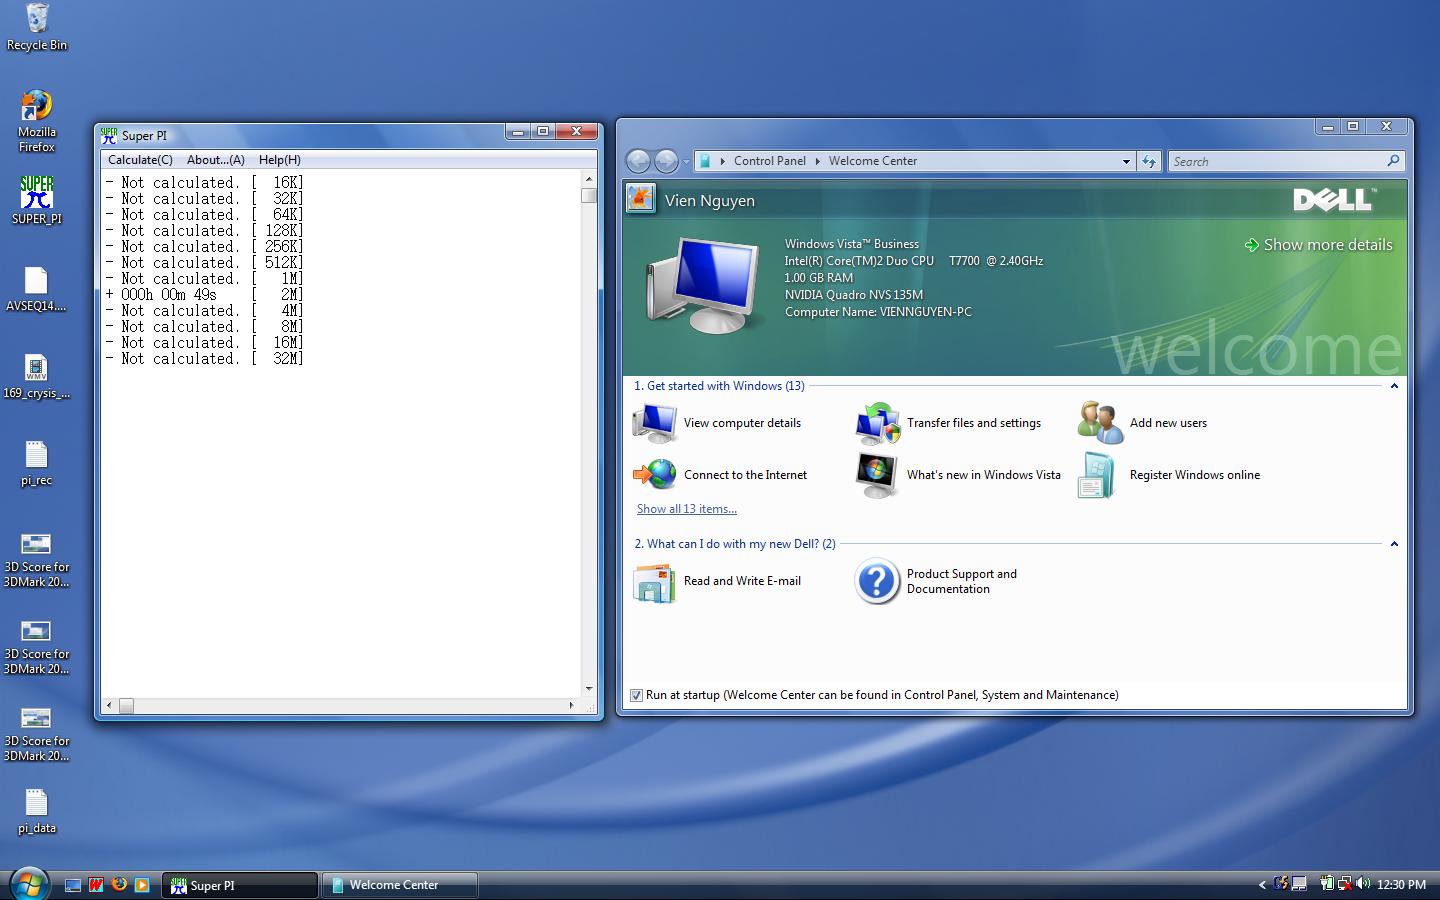The width and height of the screenshot is (1440, 900).
Task: Launch the red W quick launch icon
Action: tap(96, 885)
